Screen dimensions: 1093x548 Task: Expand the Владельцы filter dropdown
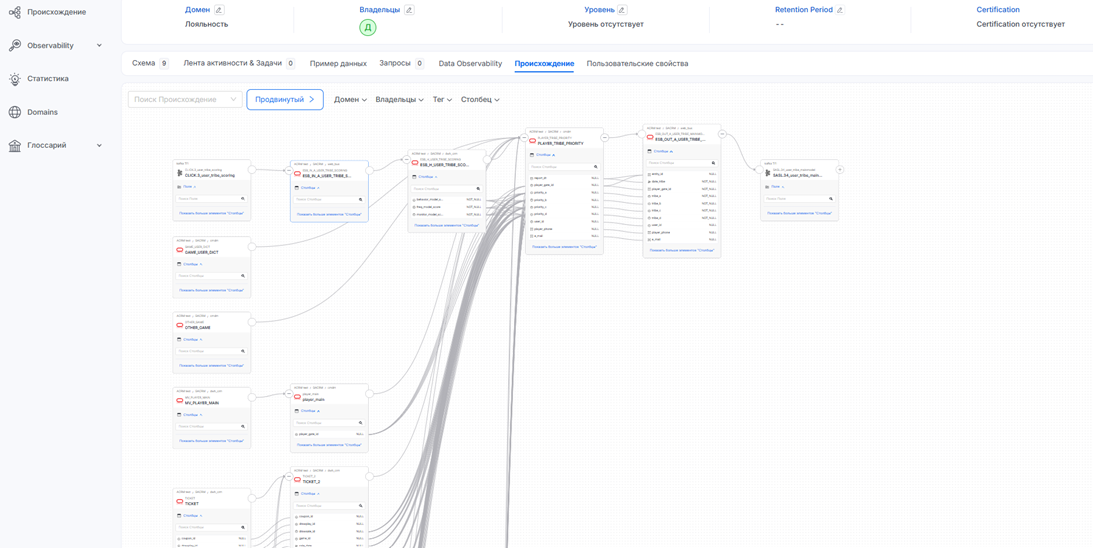pyautogui.click(x=399, y=100)
